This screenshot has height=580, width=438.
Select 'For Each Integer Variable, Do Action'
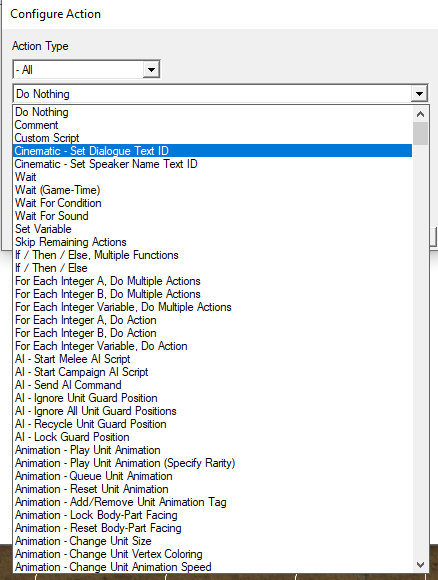pos(213,346)
